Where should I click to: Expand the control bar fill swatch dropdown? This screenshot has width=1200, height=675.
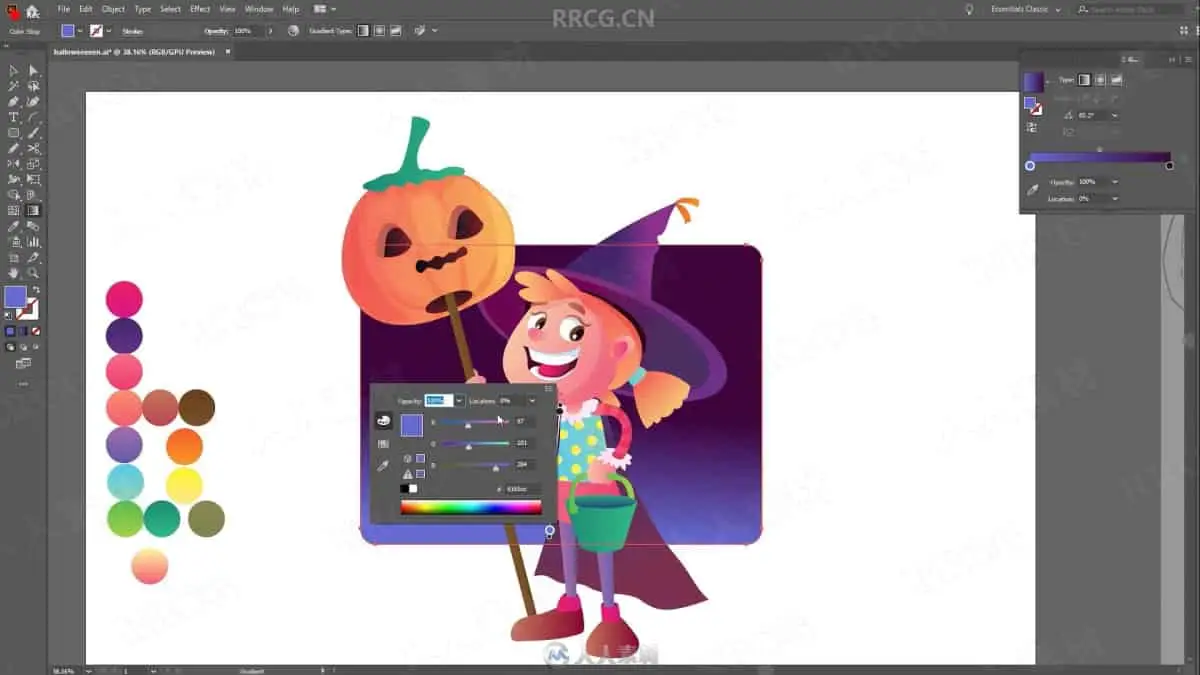(80, 31)
